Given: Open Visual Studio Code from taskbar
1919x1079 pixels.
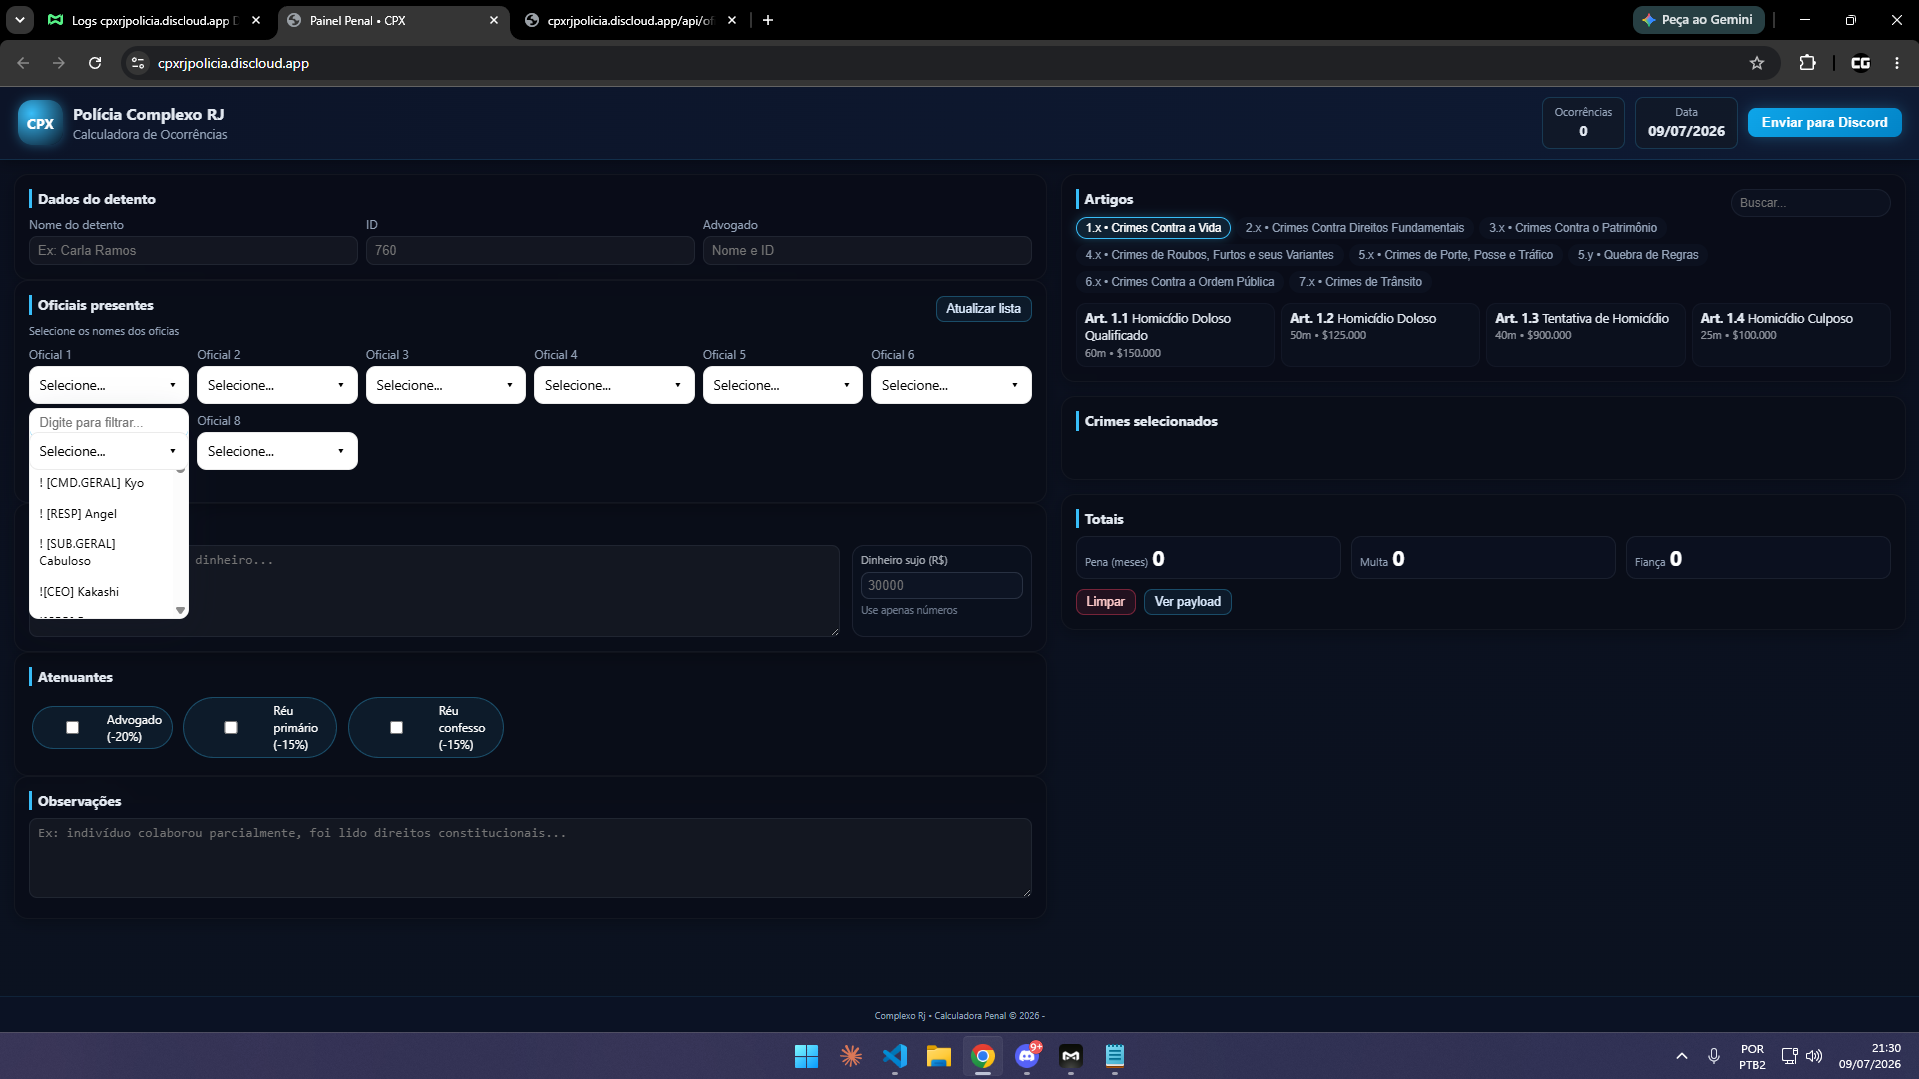Looking at the screenshot, I should coord(895,1056).
